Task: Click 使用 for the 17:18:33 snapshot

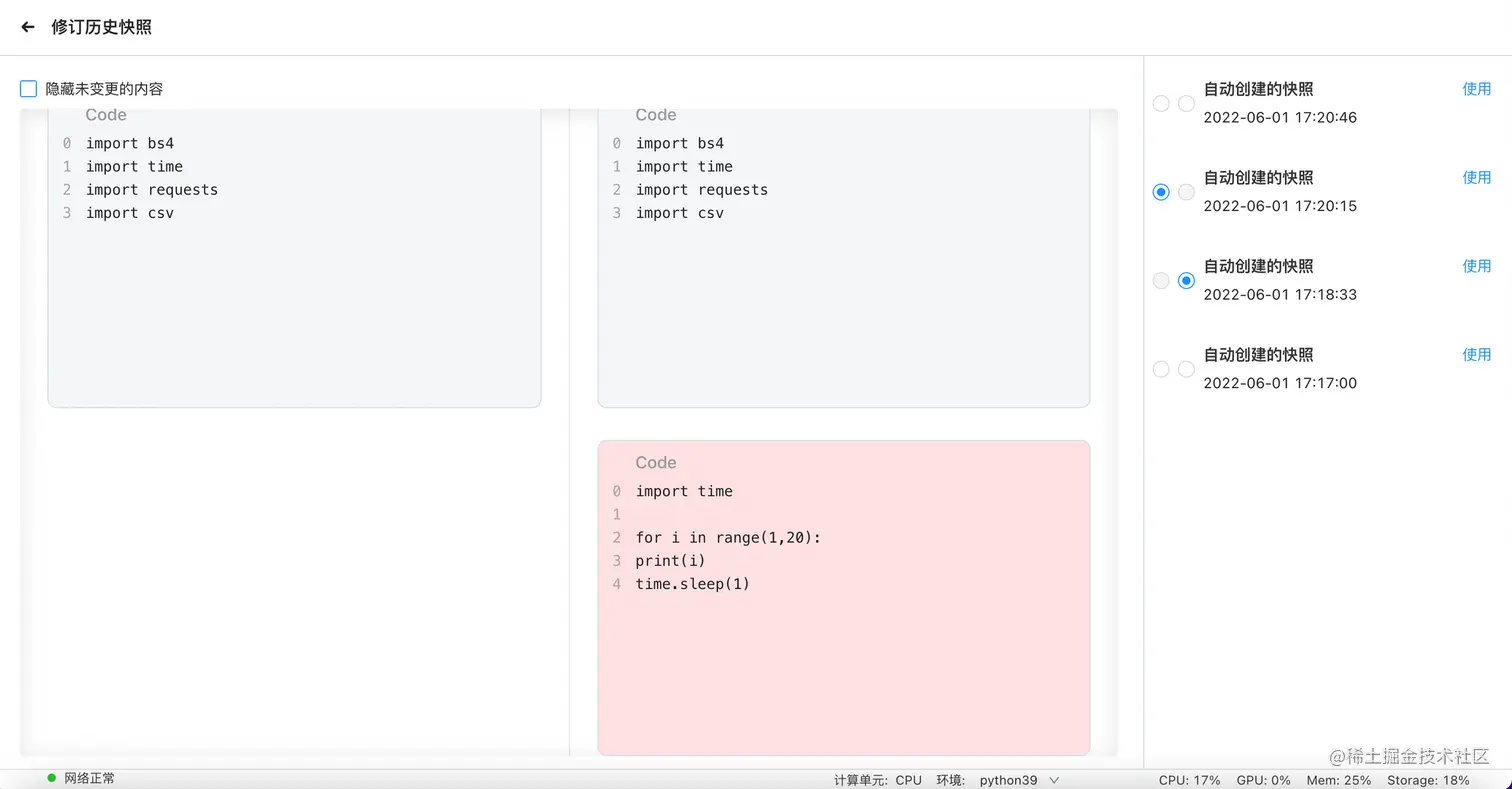Action: coord(1477,266)
